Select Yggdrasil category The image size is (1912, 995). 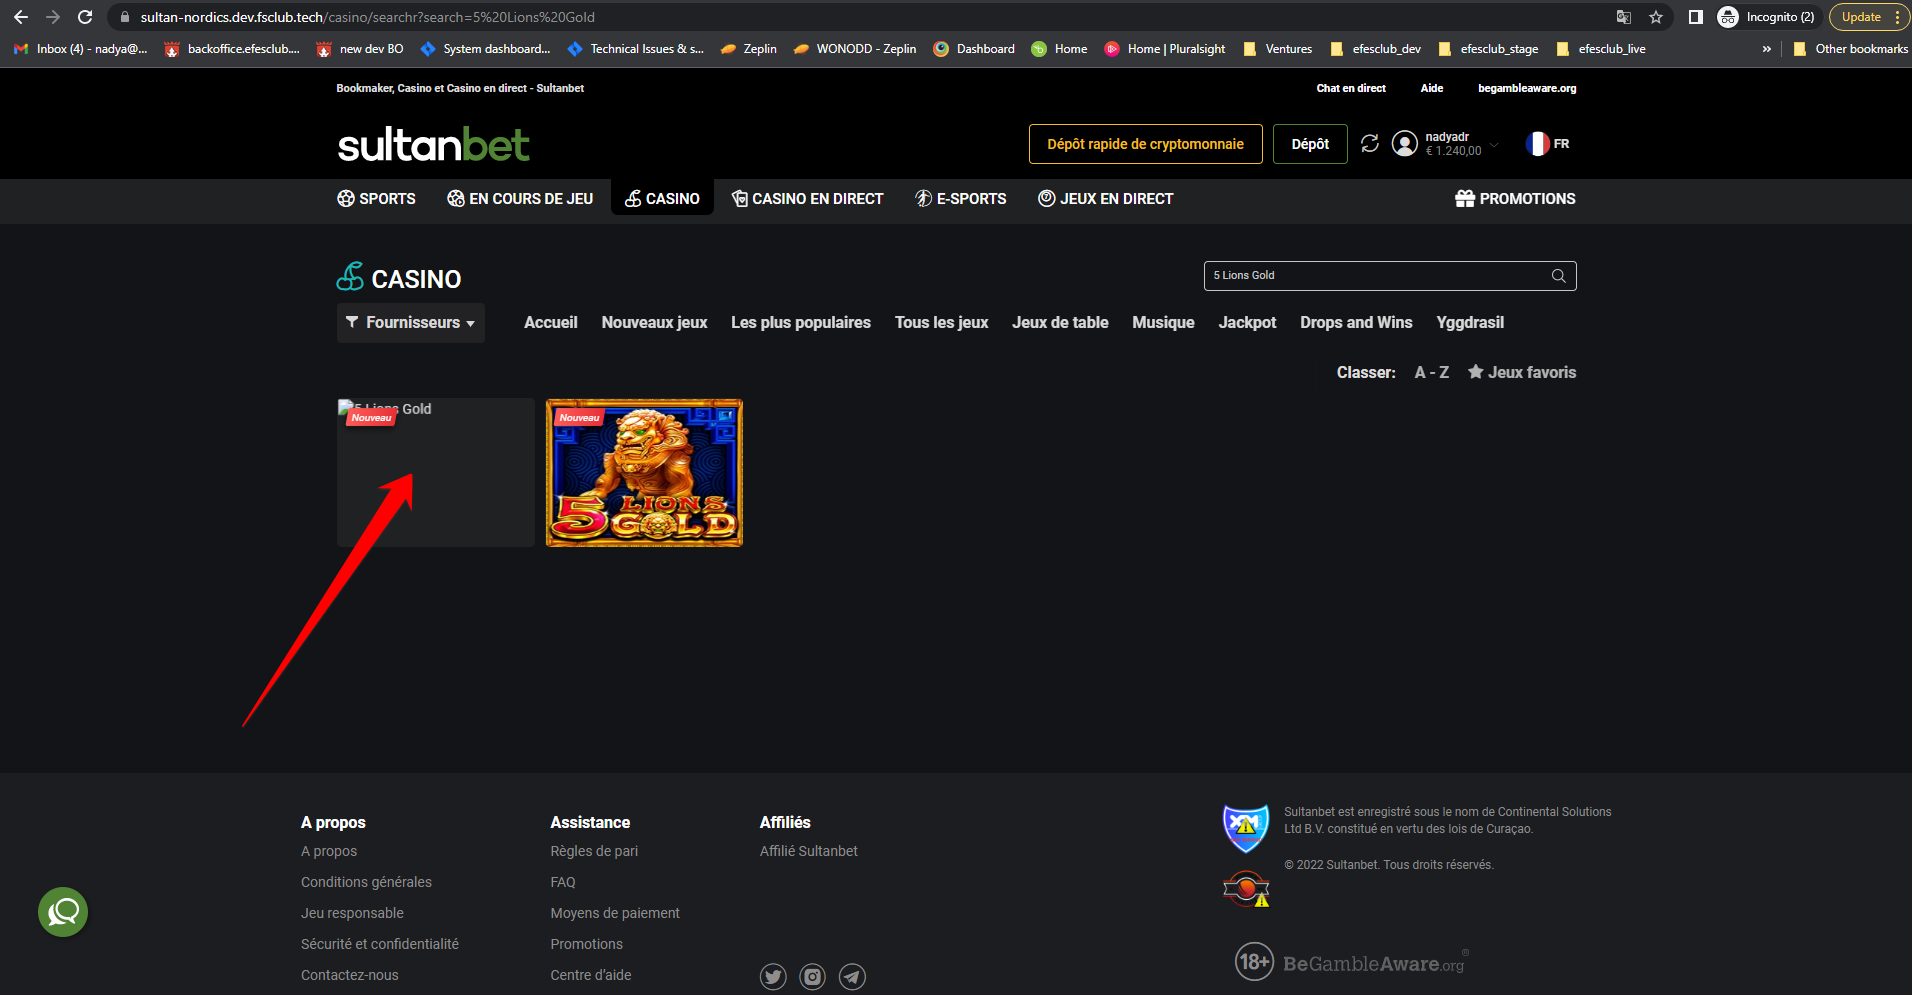(x=1470, y=323)
